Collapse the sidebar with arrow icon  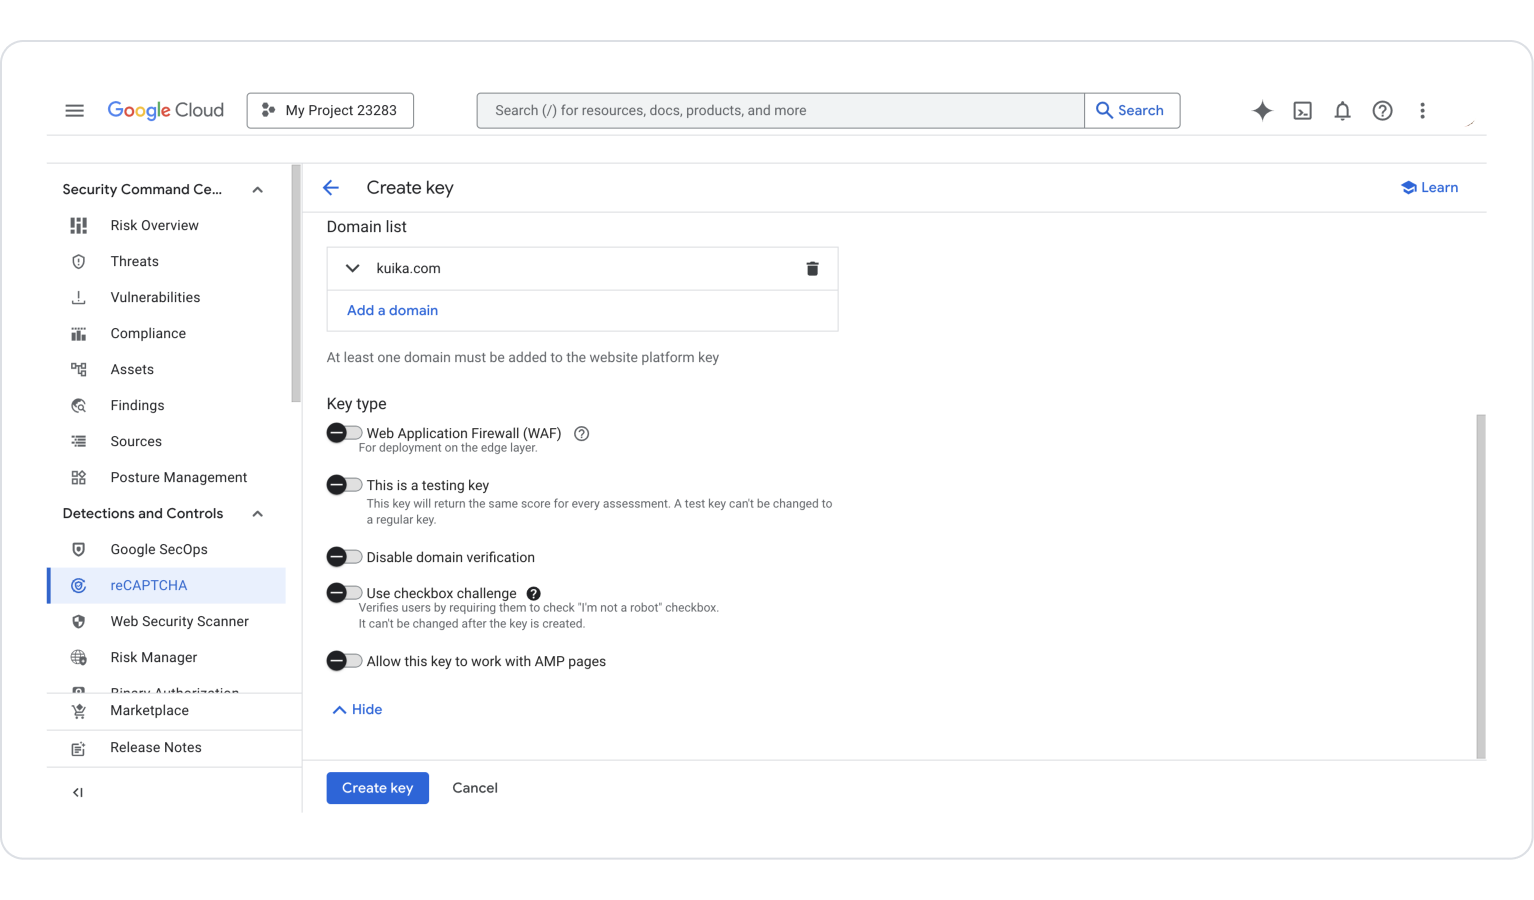click(77, 793)
